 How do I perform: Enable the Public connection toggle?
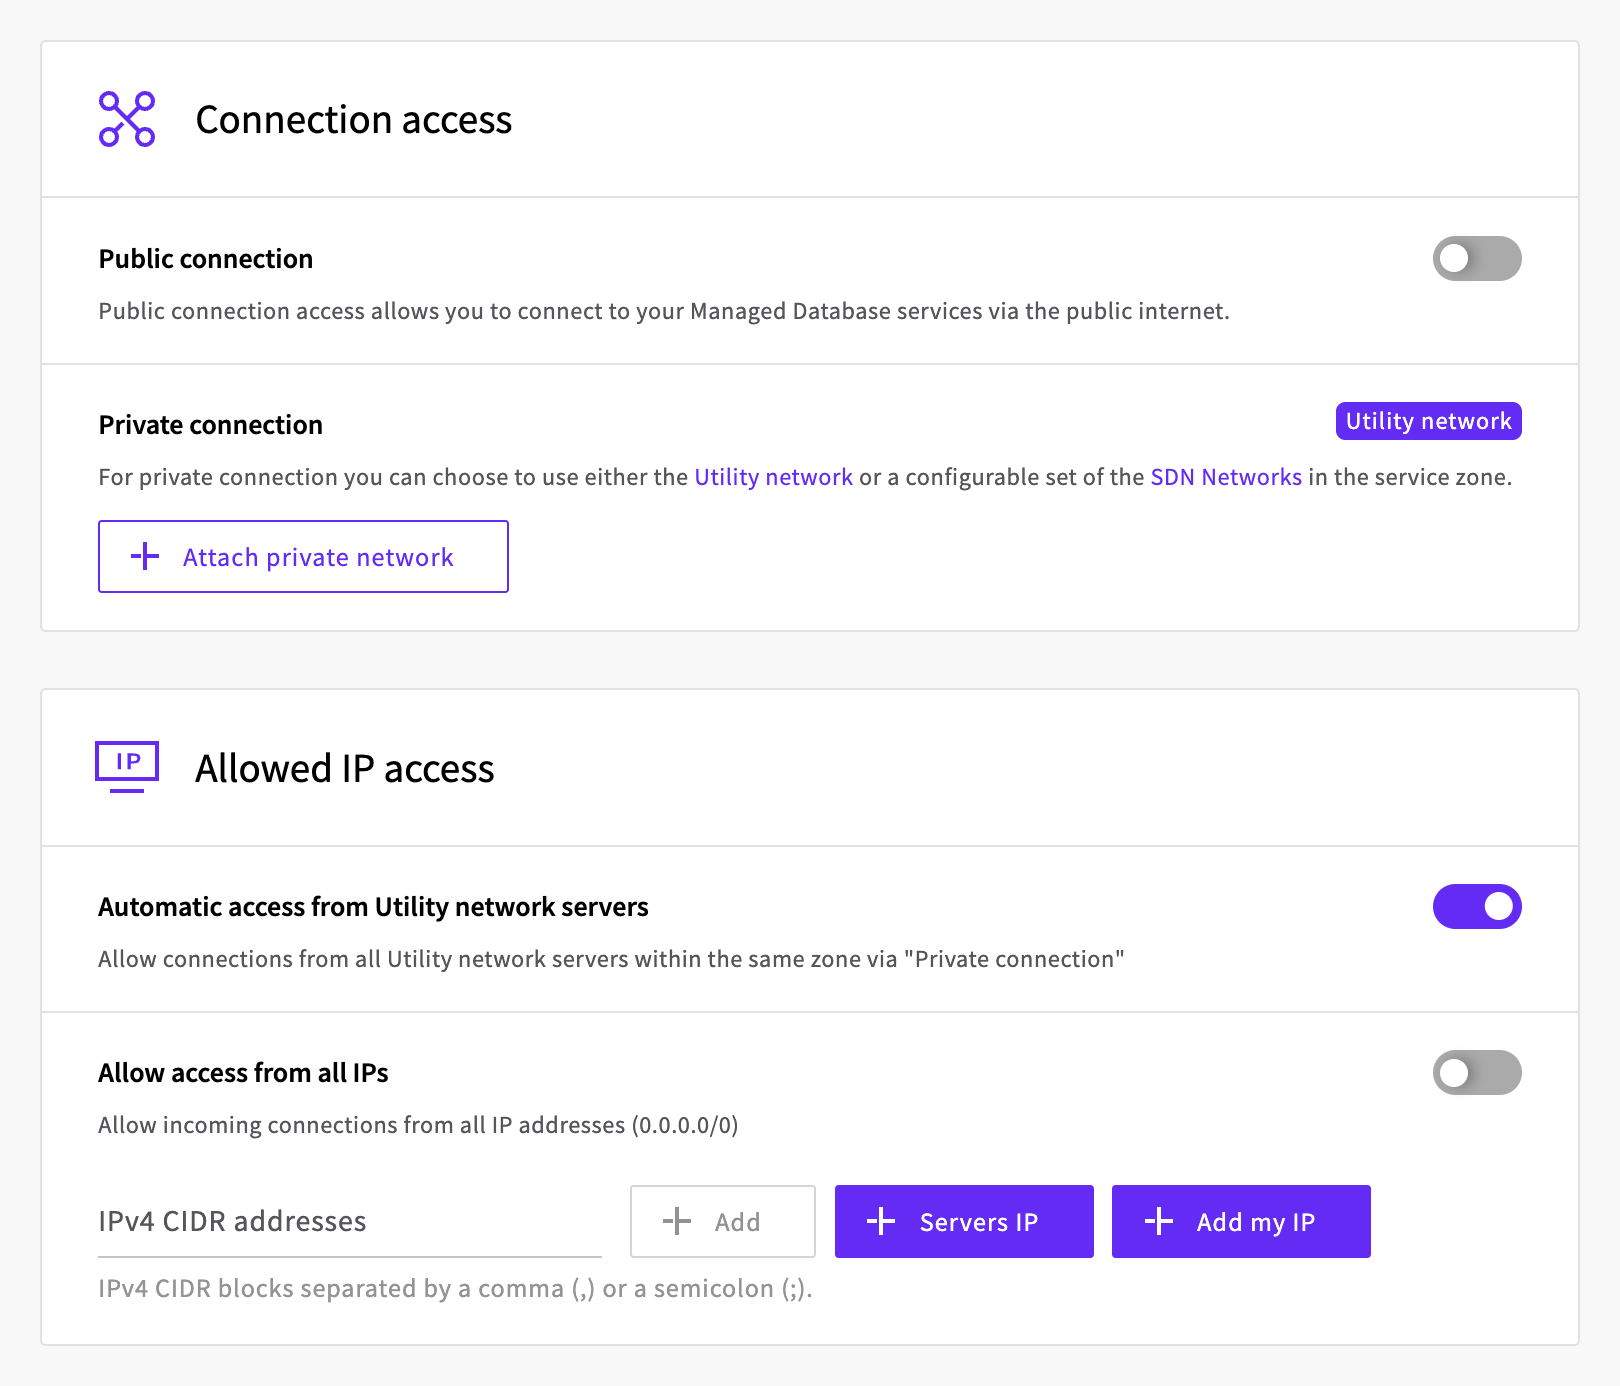1477,258
